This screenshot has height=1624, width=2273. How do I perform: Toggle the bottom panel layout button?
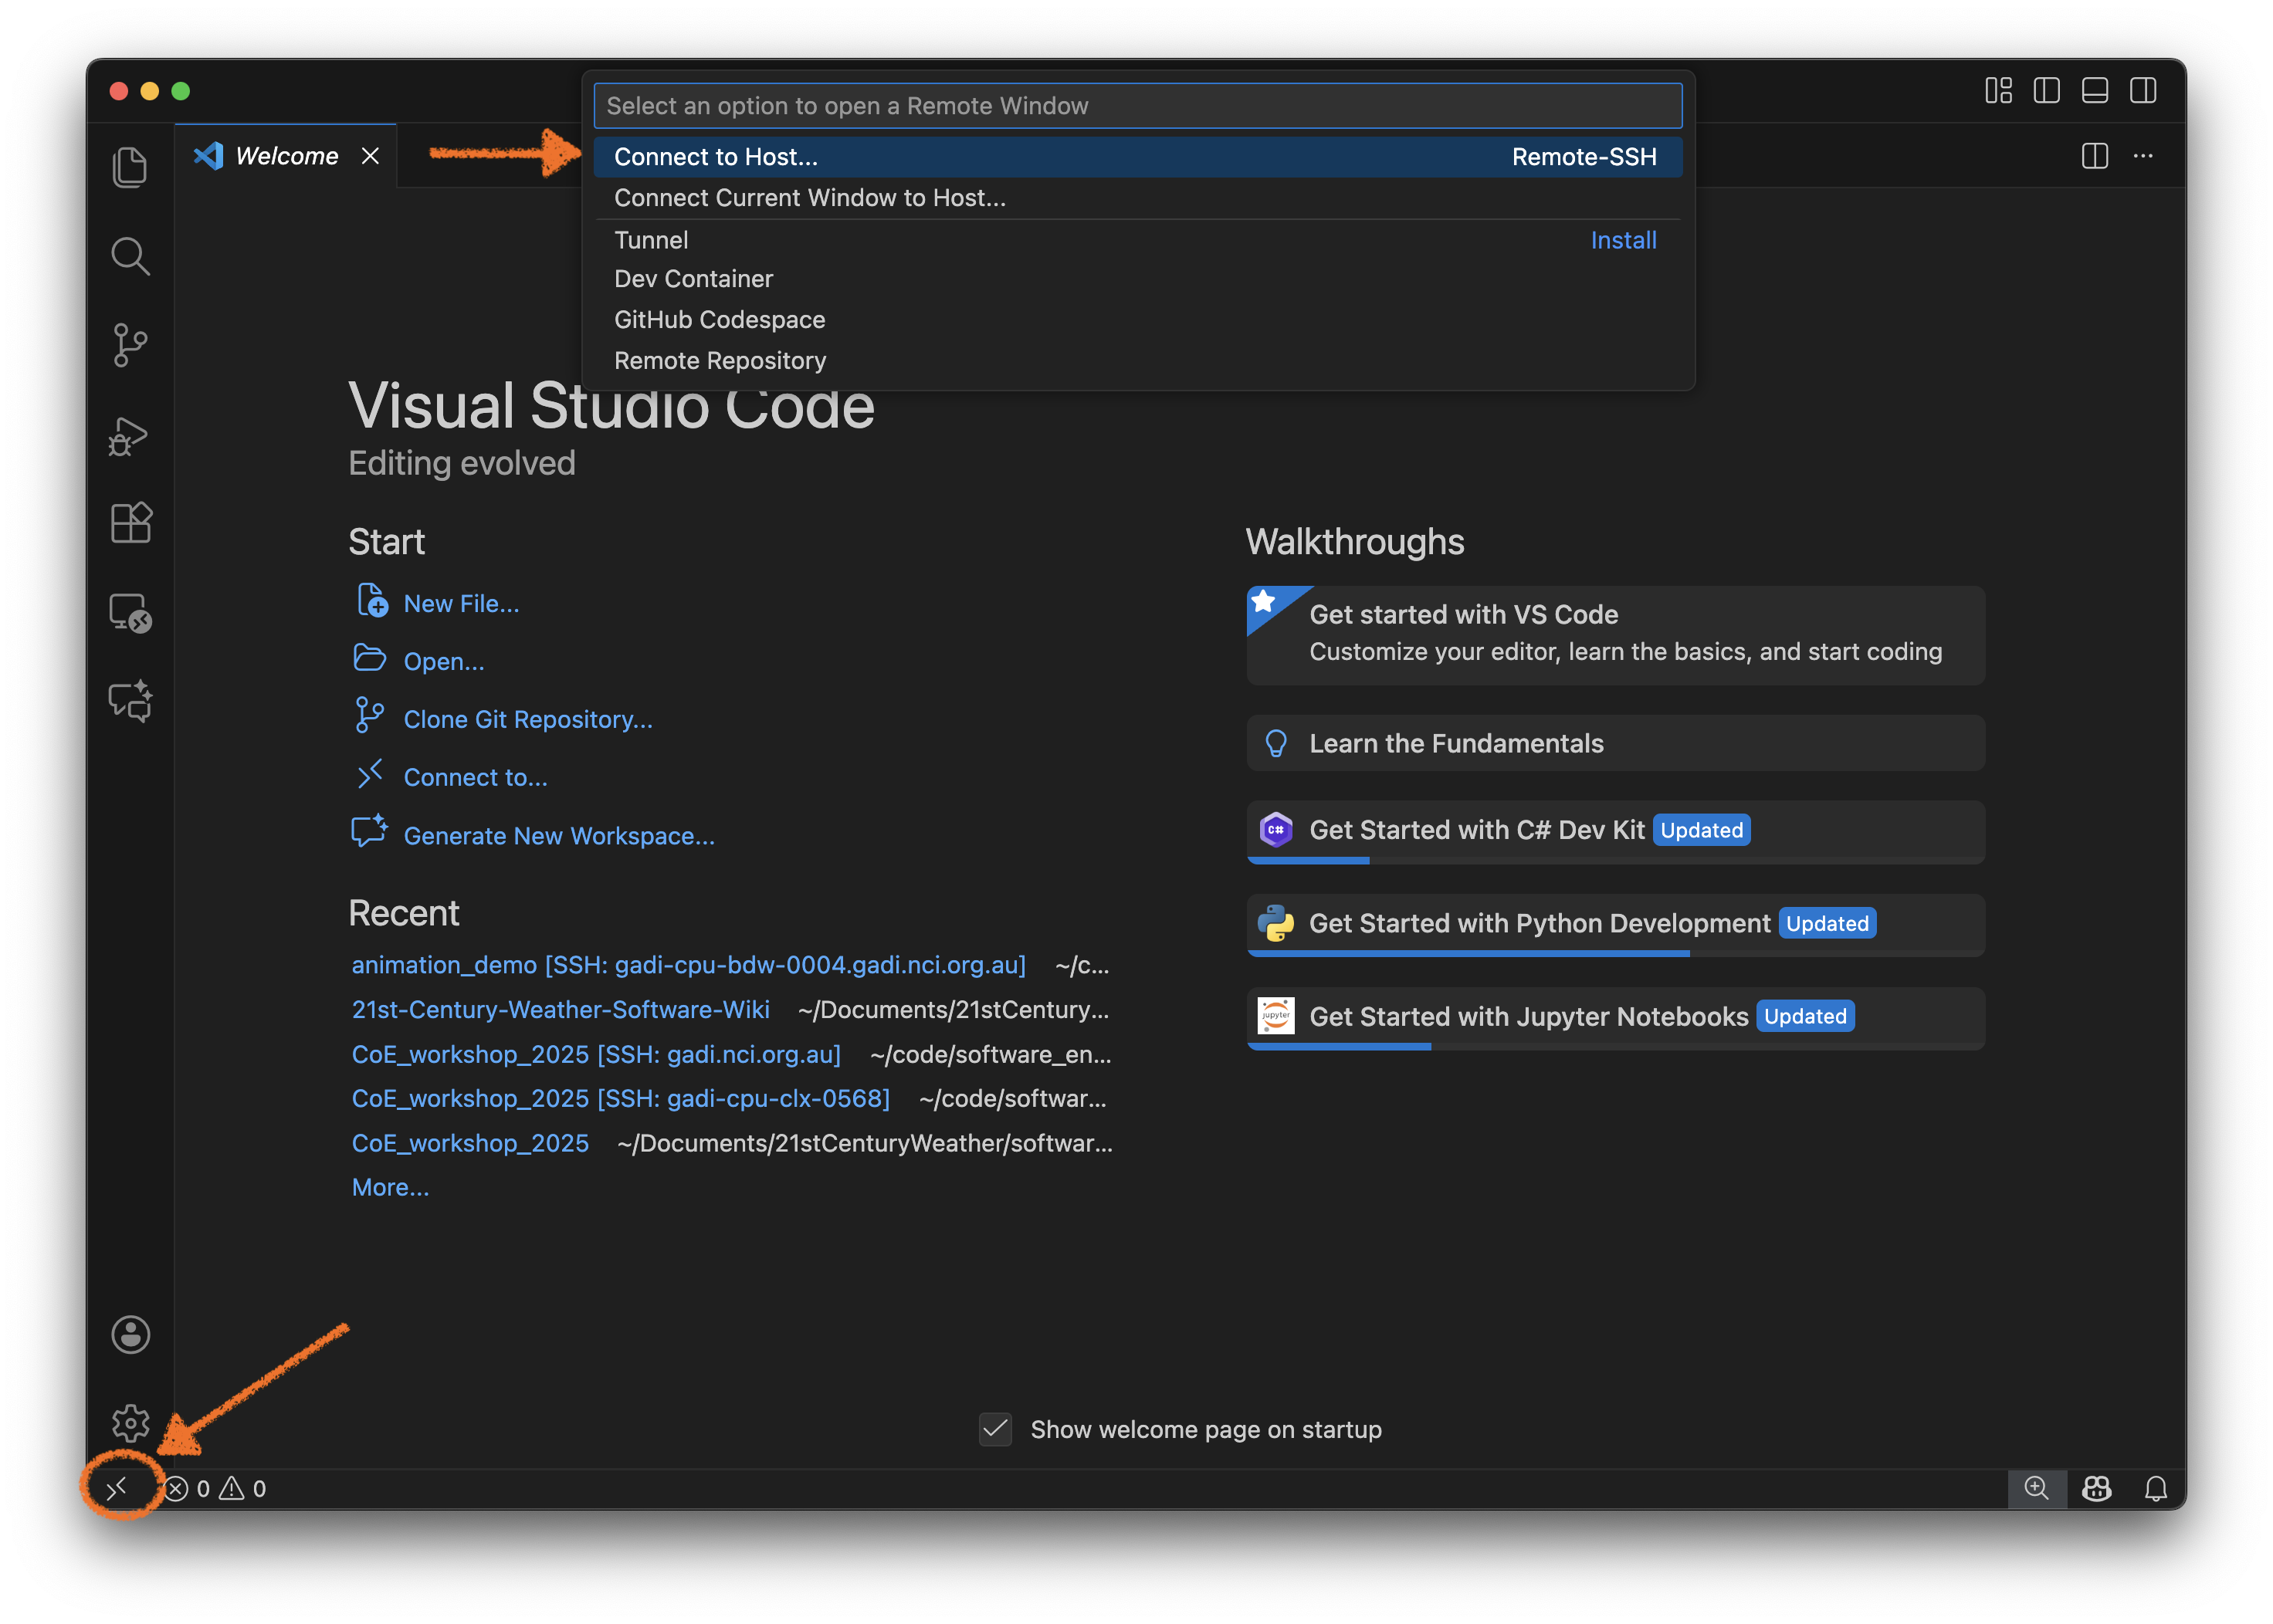[x=2094, y=91]
